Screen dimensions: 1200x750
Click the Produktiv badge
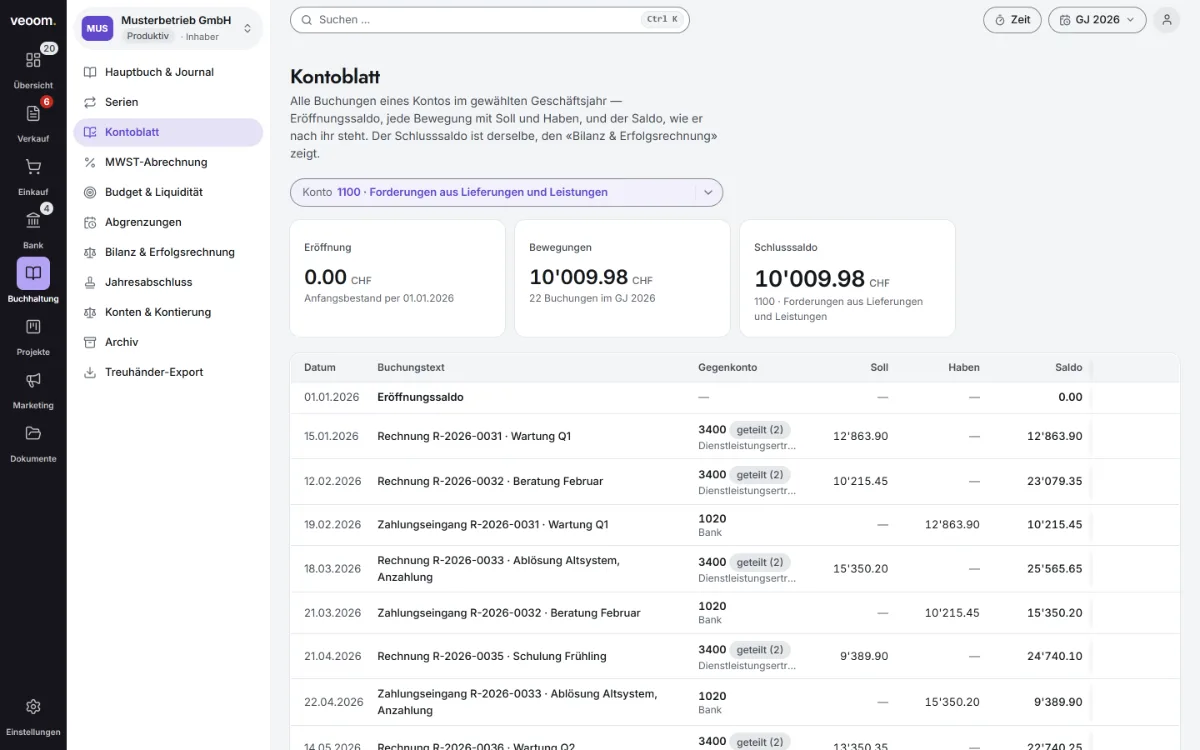click(x=148, y=36)
